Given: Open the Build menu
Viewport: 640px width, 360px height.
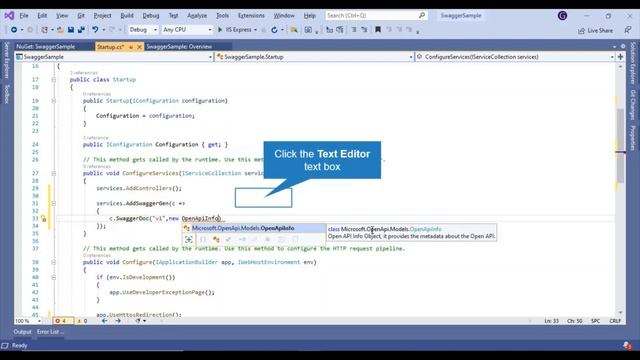Looking at the screenshot, I should (x=127, y=16).
